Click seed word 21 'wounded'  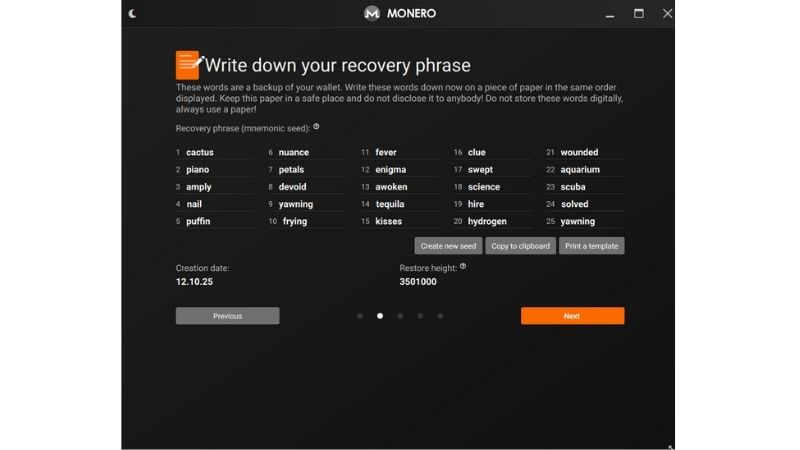580,152
